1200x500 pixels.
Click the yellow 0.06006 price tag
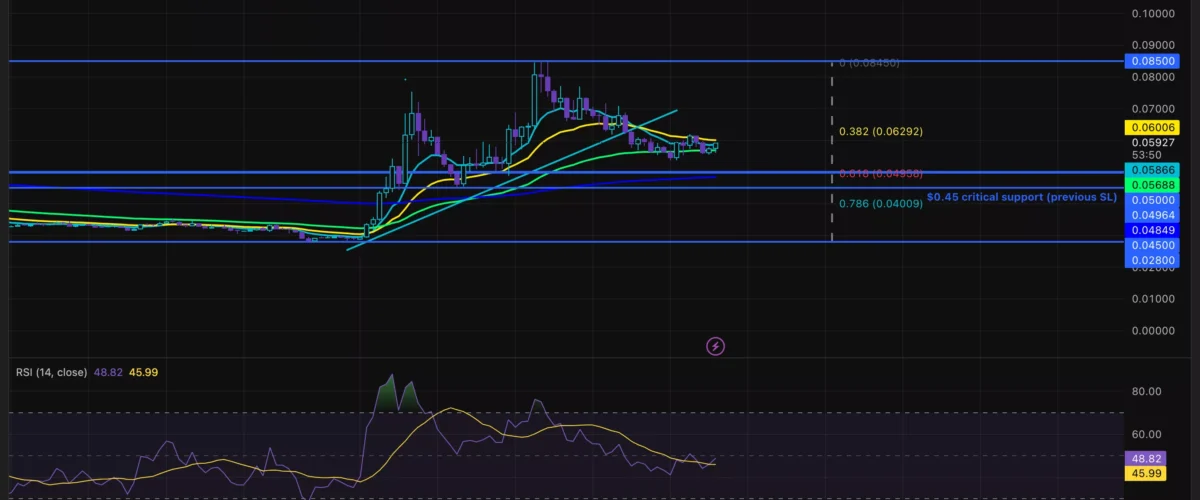(x=1152, y=128)
